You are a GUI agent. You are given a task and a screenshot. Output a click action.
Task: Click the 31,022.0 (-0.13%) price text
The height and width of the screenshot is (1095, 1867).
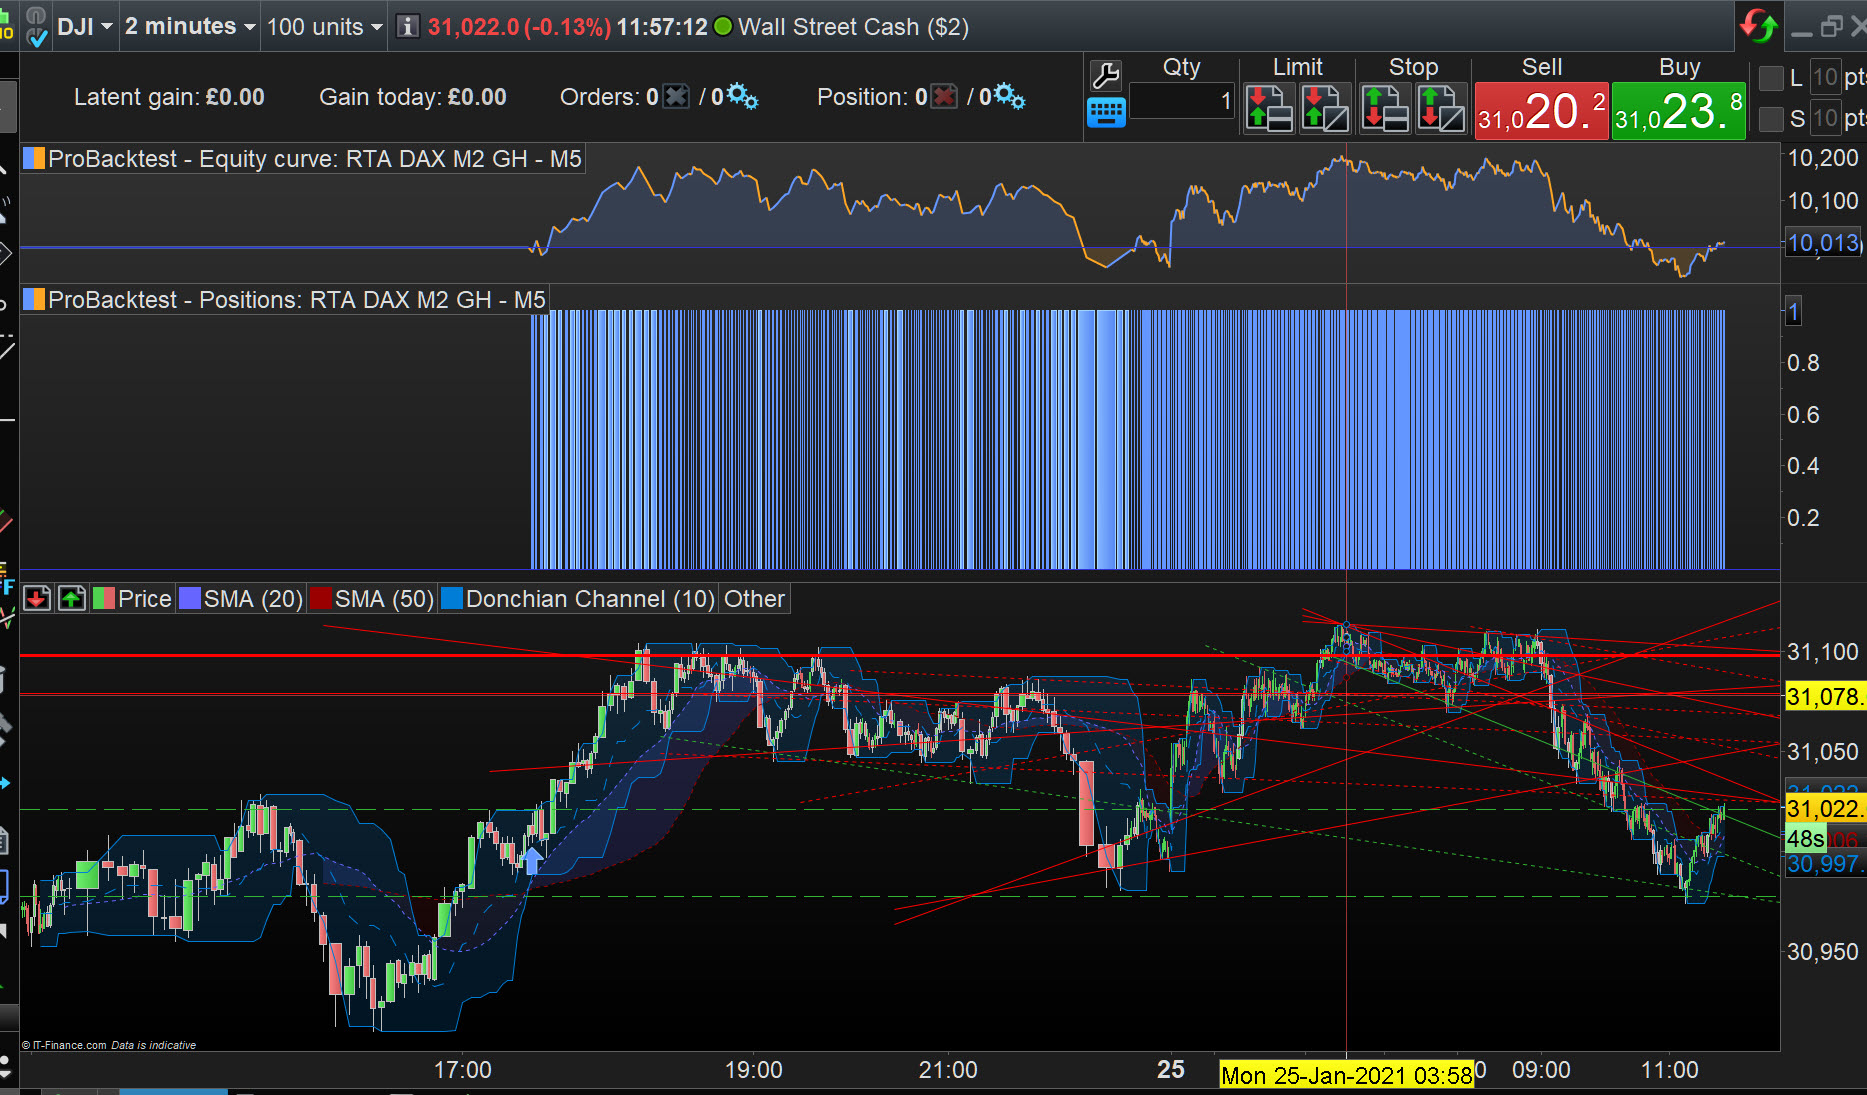tap(519, 27)
